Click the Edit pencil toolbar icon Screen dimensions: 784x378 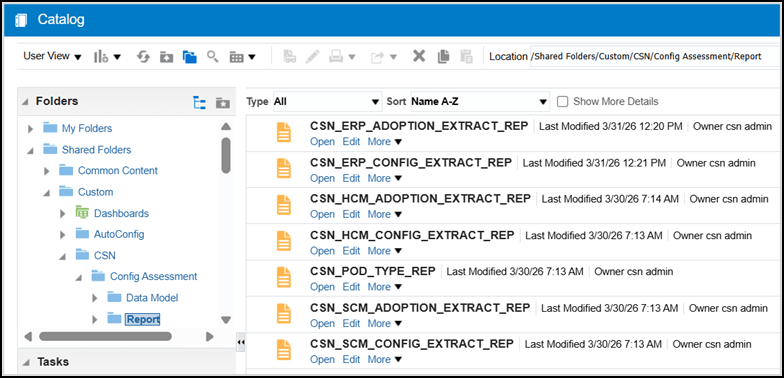point(312,56)
